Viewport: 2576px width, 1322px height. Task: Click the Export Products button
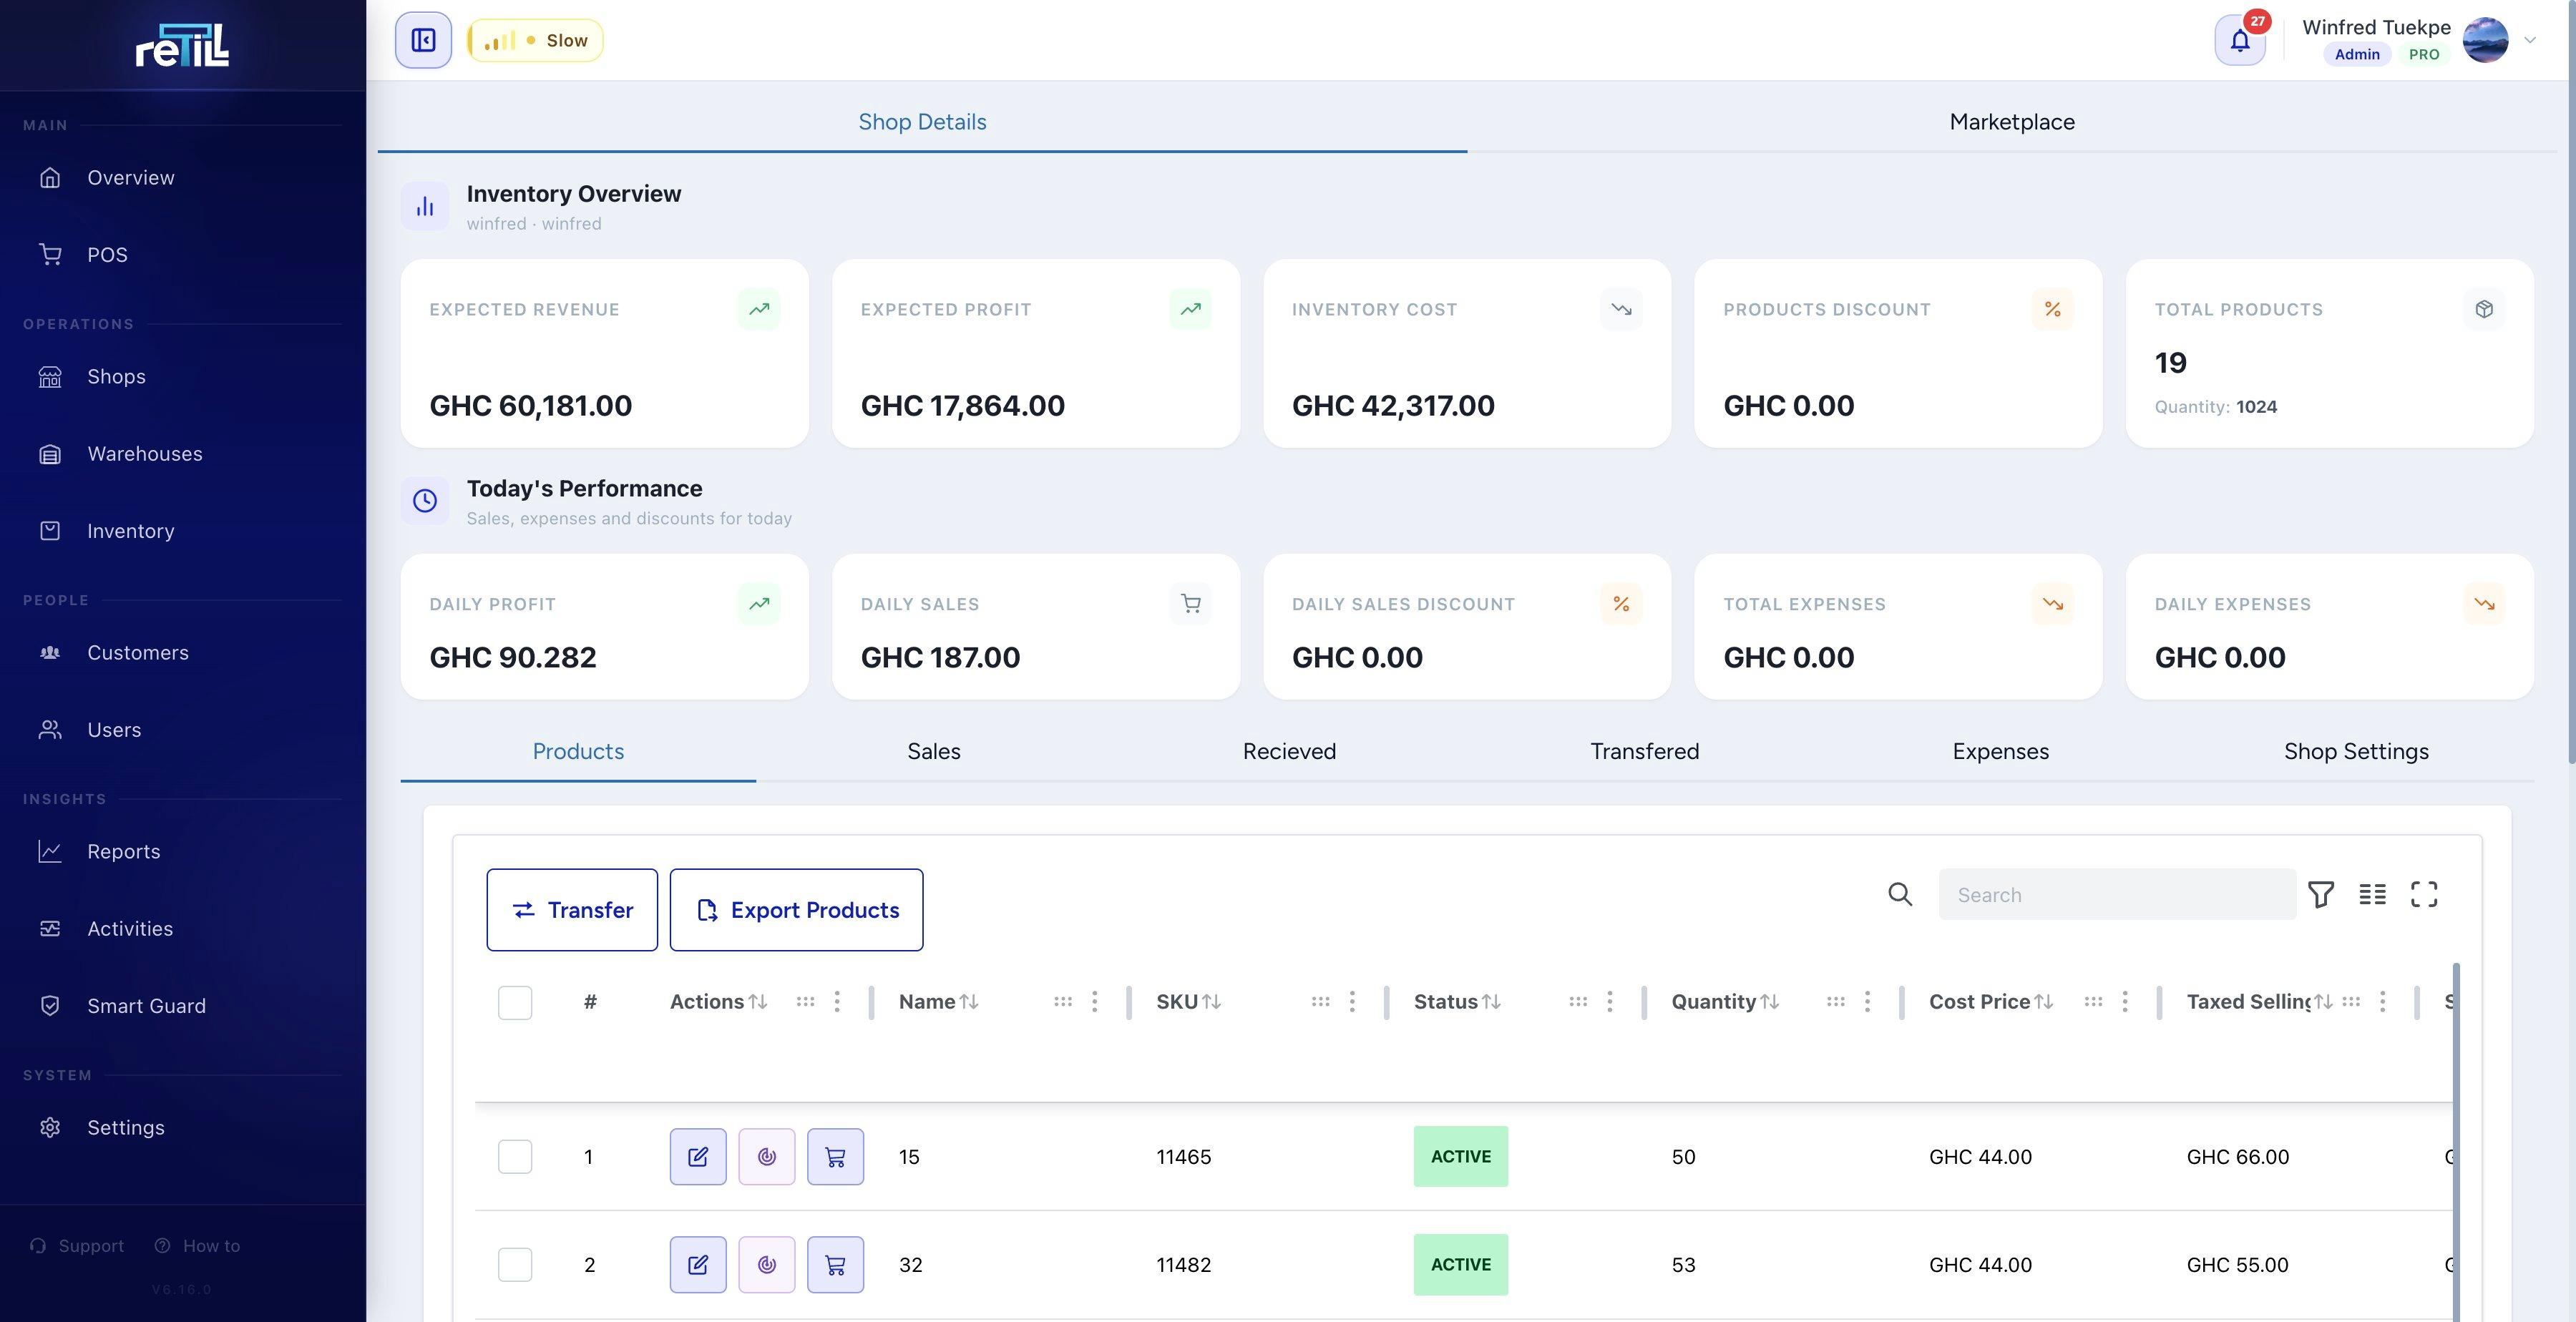click(x=796, y=910)
